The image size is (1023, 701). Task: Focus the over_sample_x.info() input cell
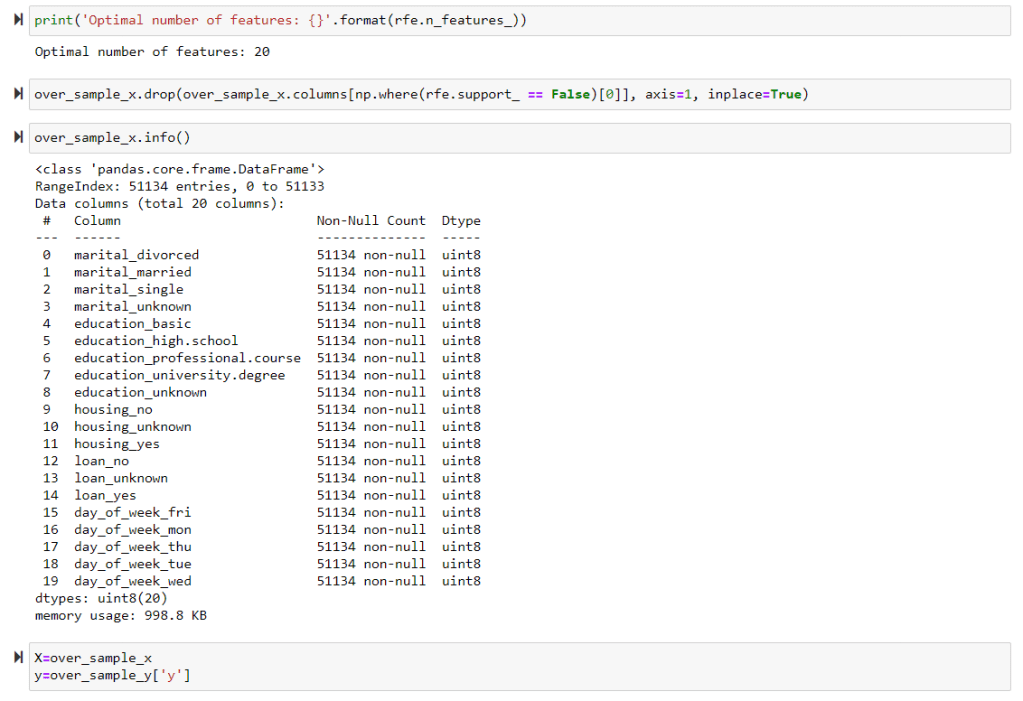500,138
